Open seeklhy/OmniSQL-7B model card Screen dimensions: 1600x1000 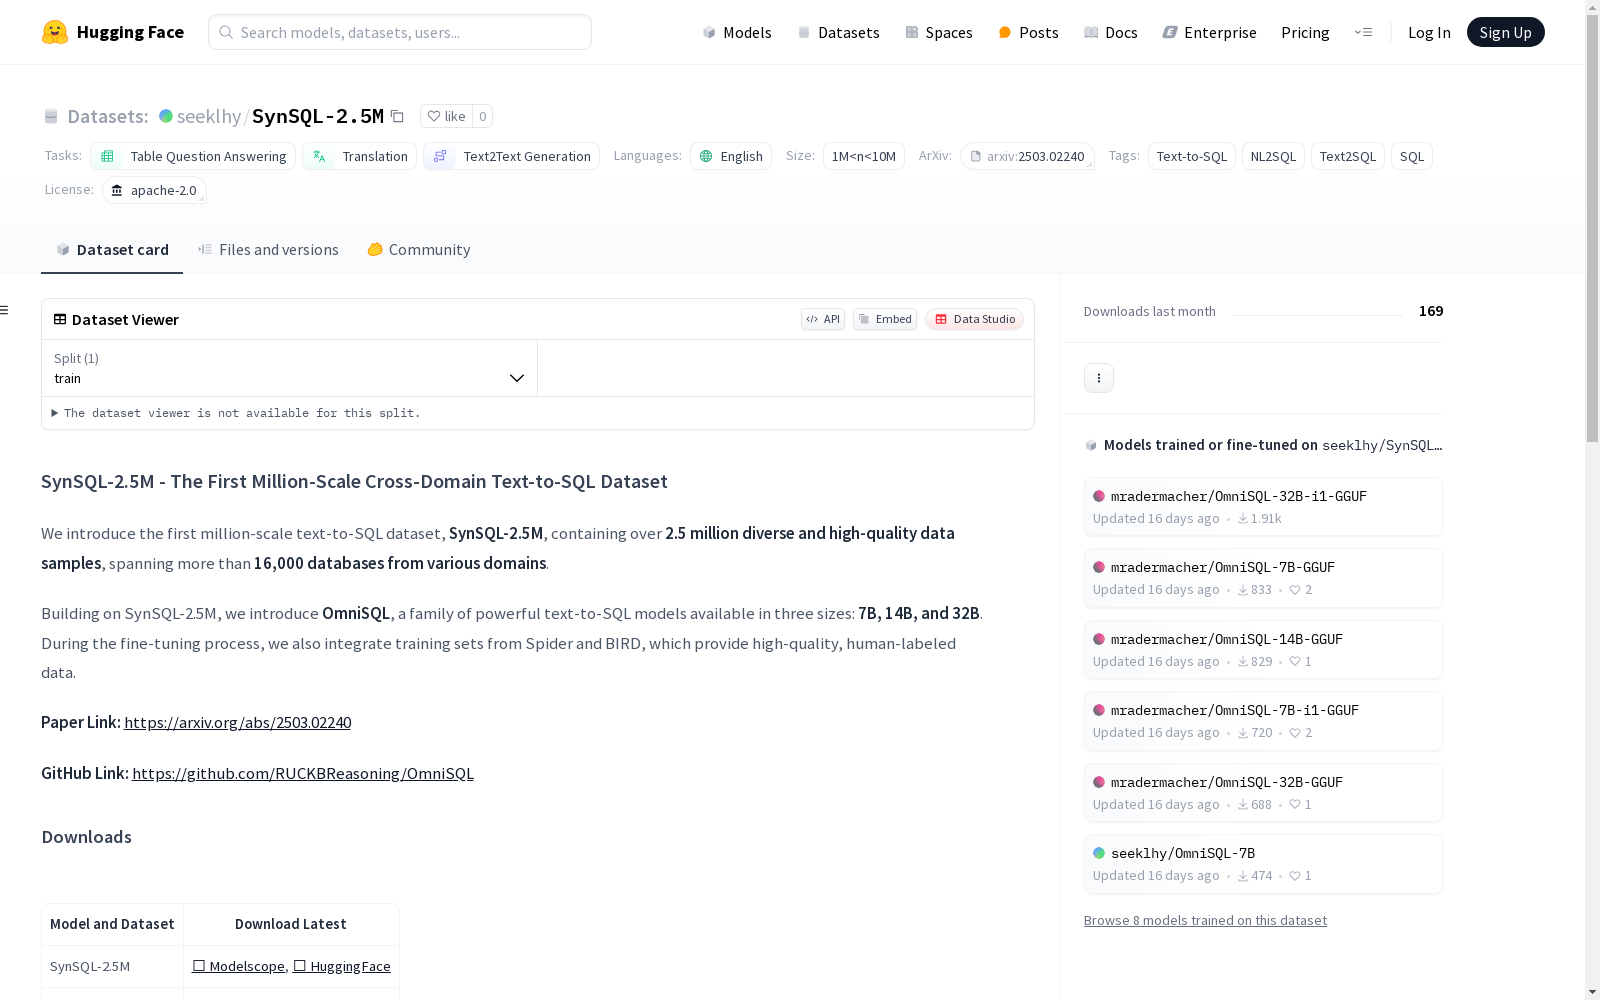(x=1263, y=864)
